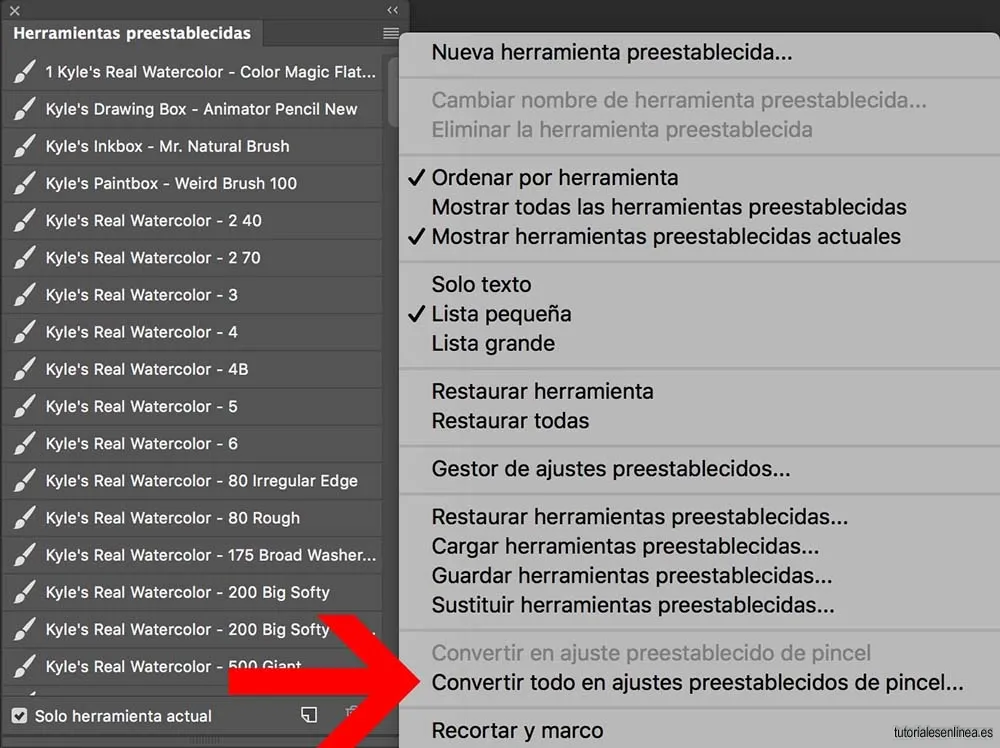Select preset Kyle's Real Watercolor - 80 Irregular Edge
The height and width of the screenshot is (748, 1000).
click(193, 481)
